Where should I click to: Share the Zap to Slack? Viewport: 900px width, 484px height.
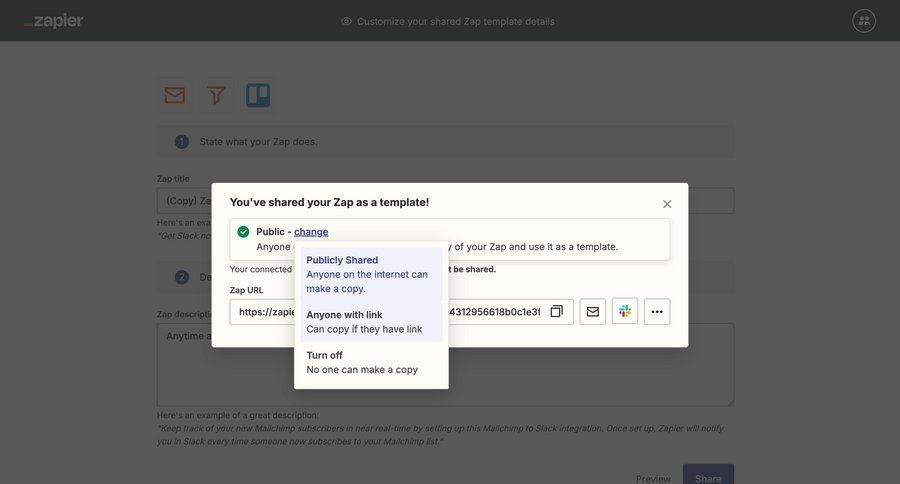[x=624, y=311]
